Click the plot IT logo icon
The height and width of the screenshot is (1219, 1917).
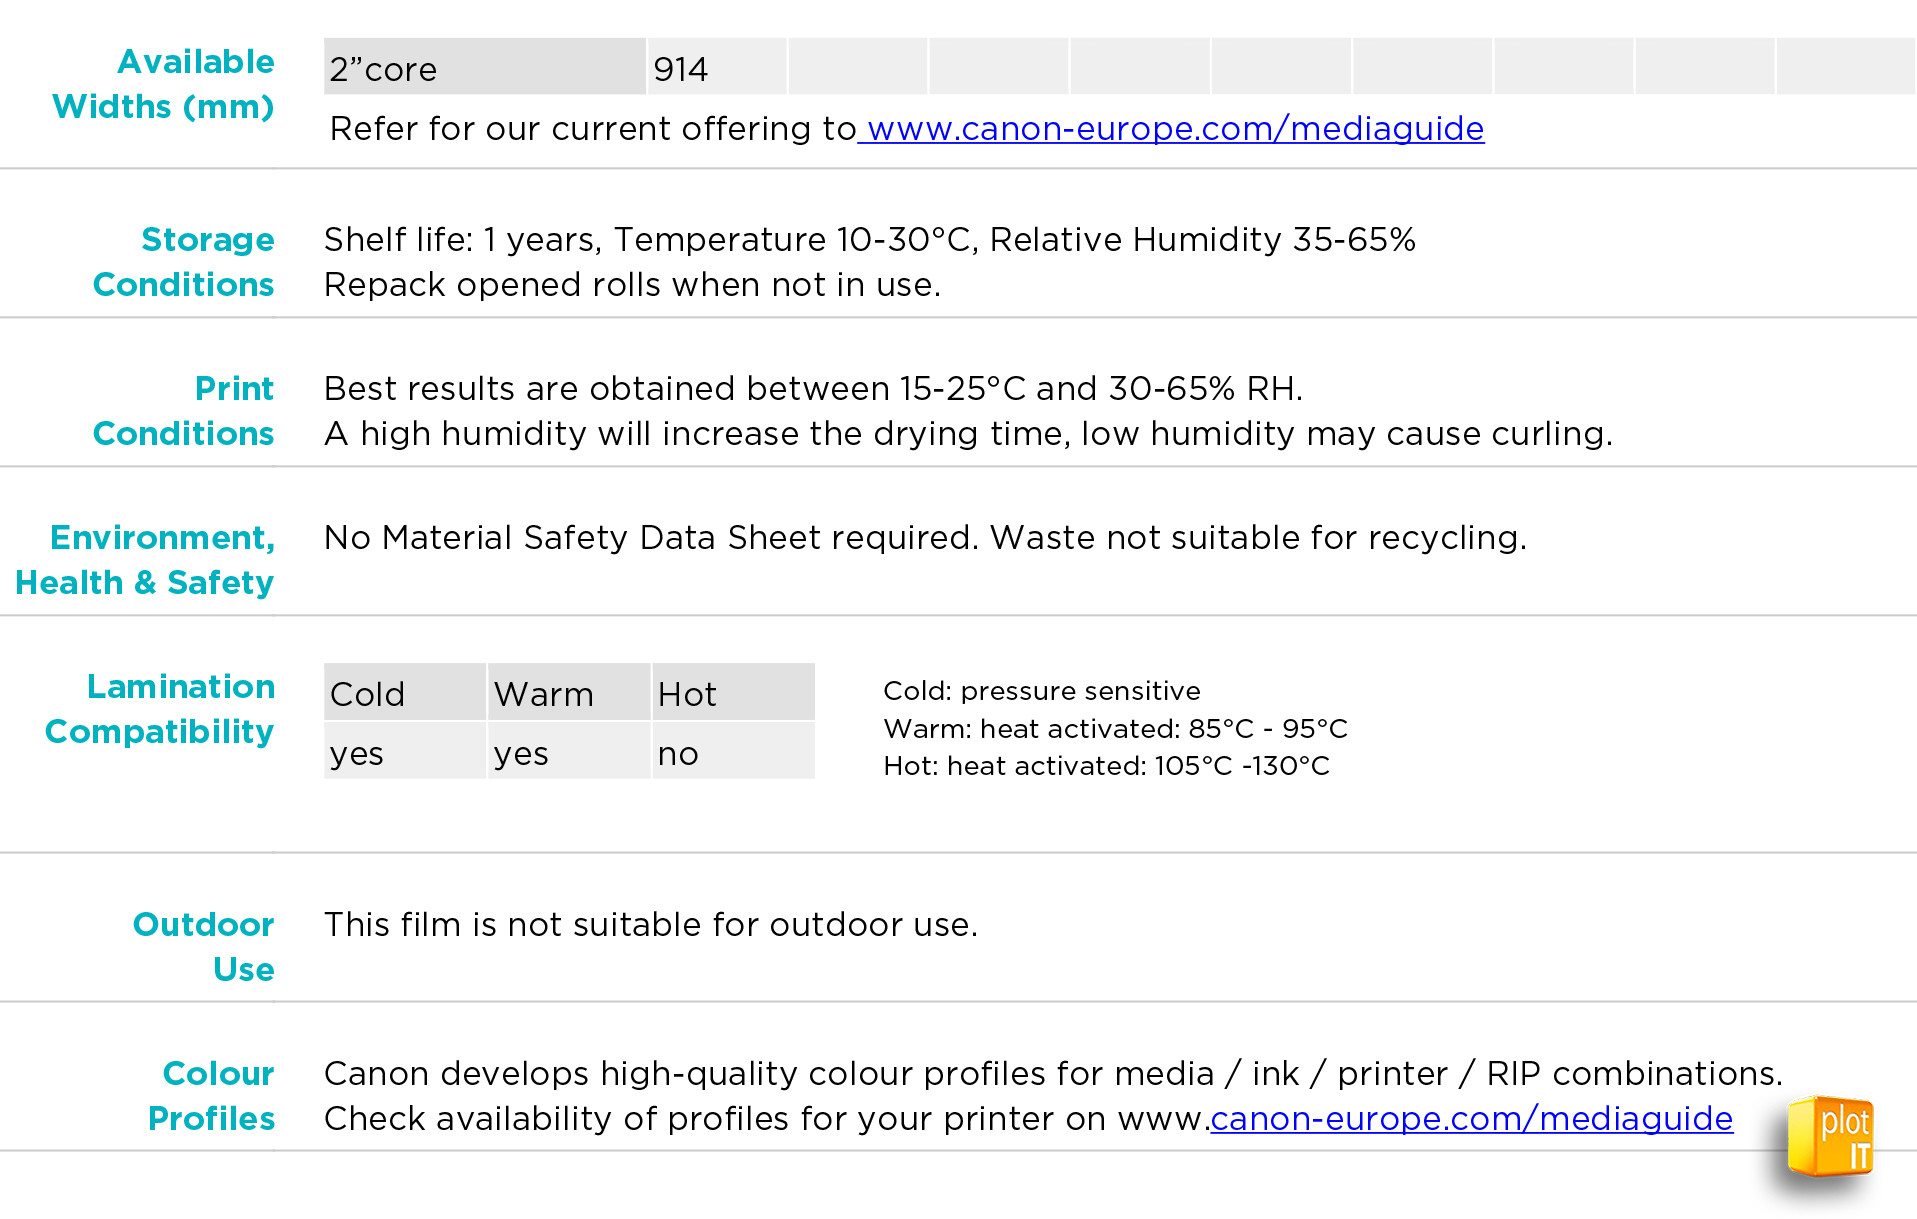1830,1137
